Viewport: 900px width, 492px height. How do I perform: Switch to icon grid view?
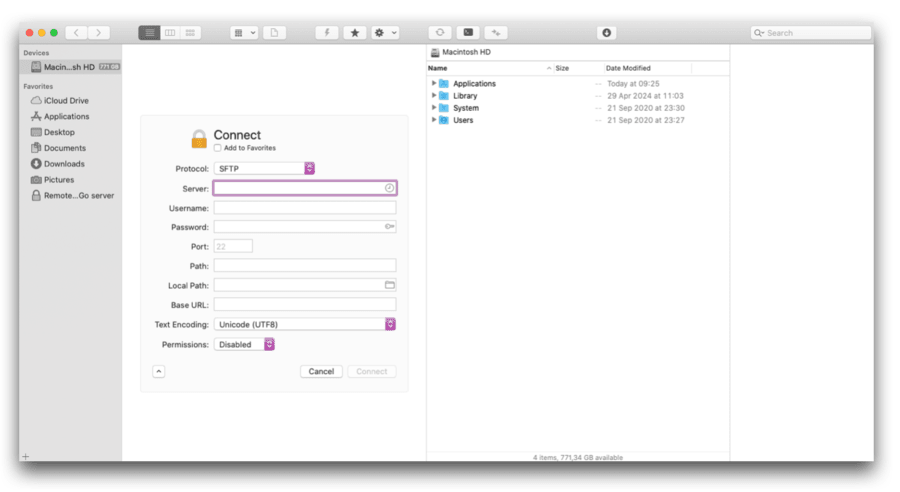[190, 33]
